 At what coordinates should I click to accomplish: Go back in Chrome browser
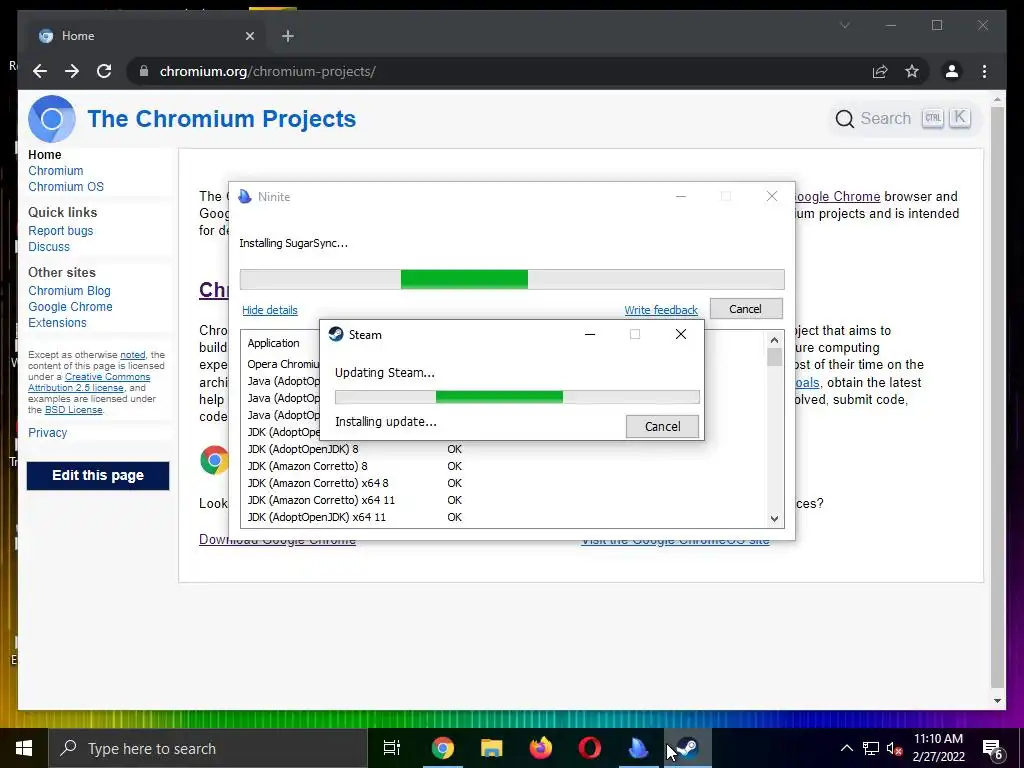pos(40,71)
